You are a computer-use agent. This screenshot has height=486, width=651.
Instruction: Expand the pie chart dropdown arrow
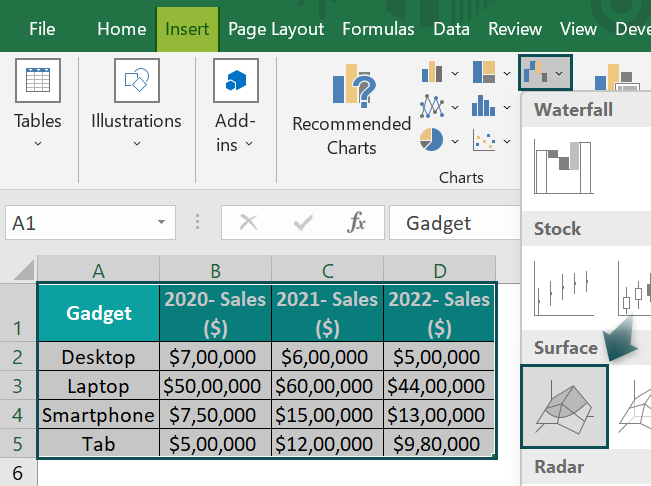[455, 141]
